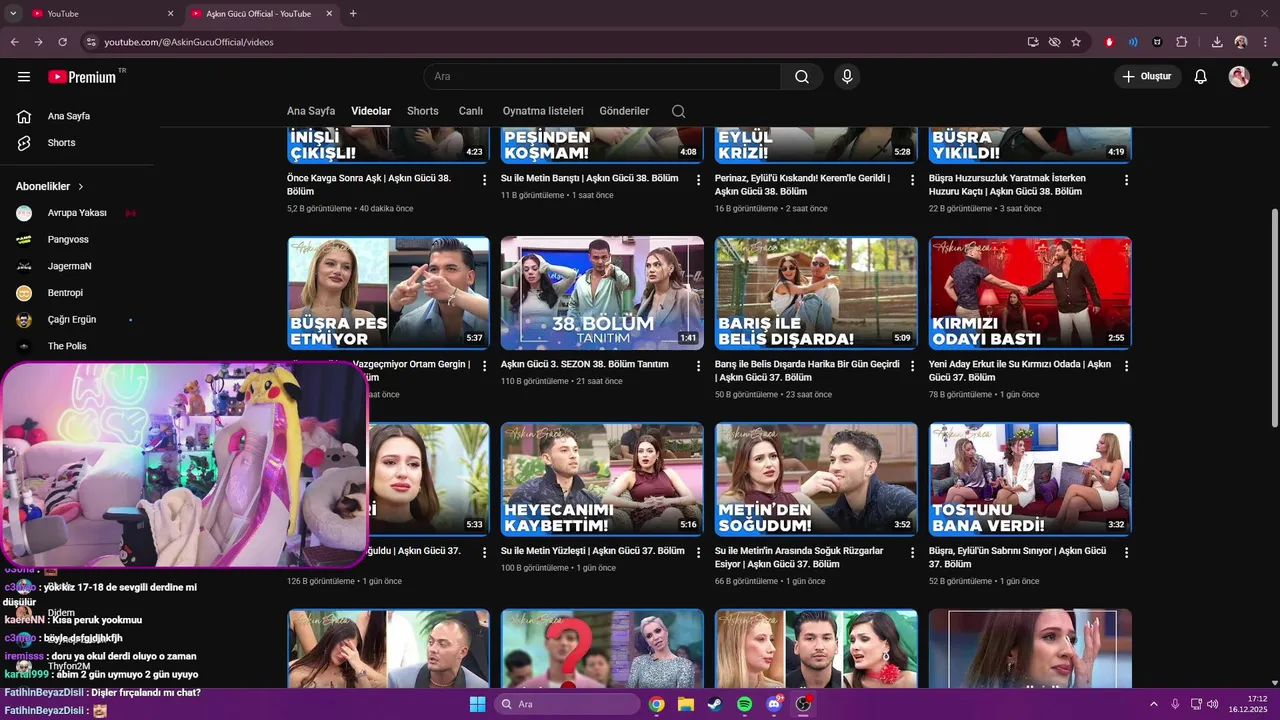Open Steam from the taskbar
1280x720 pixels.
(x=715, y=704)
